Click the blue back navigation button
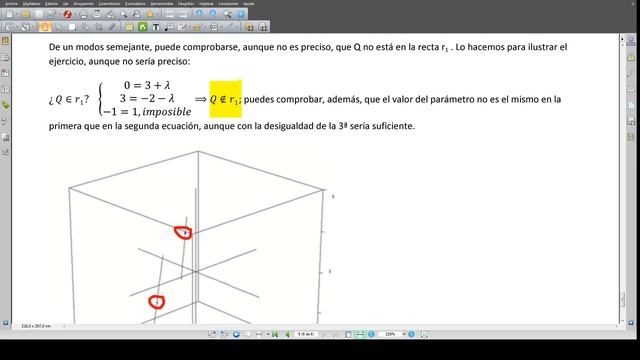The image size is (640, 360). pyautogui.click(x=236, y=334)
